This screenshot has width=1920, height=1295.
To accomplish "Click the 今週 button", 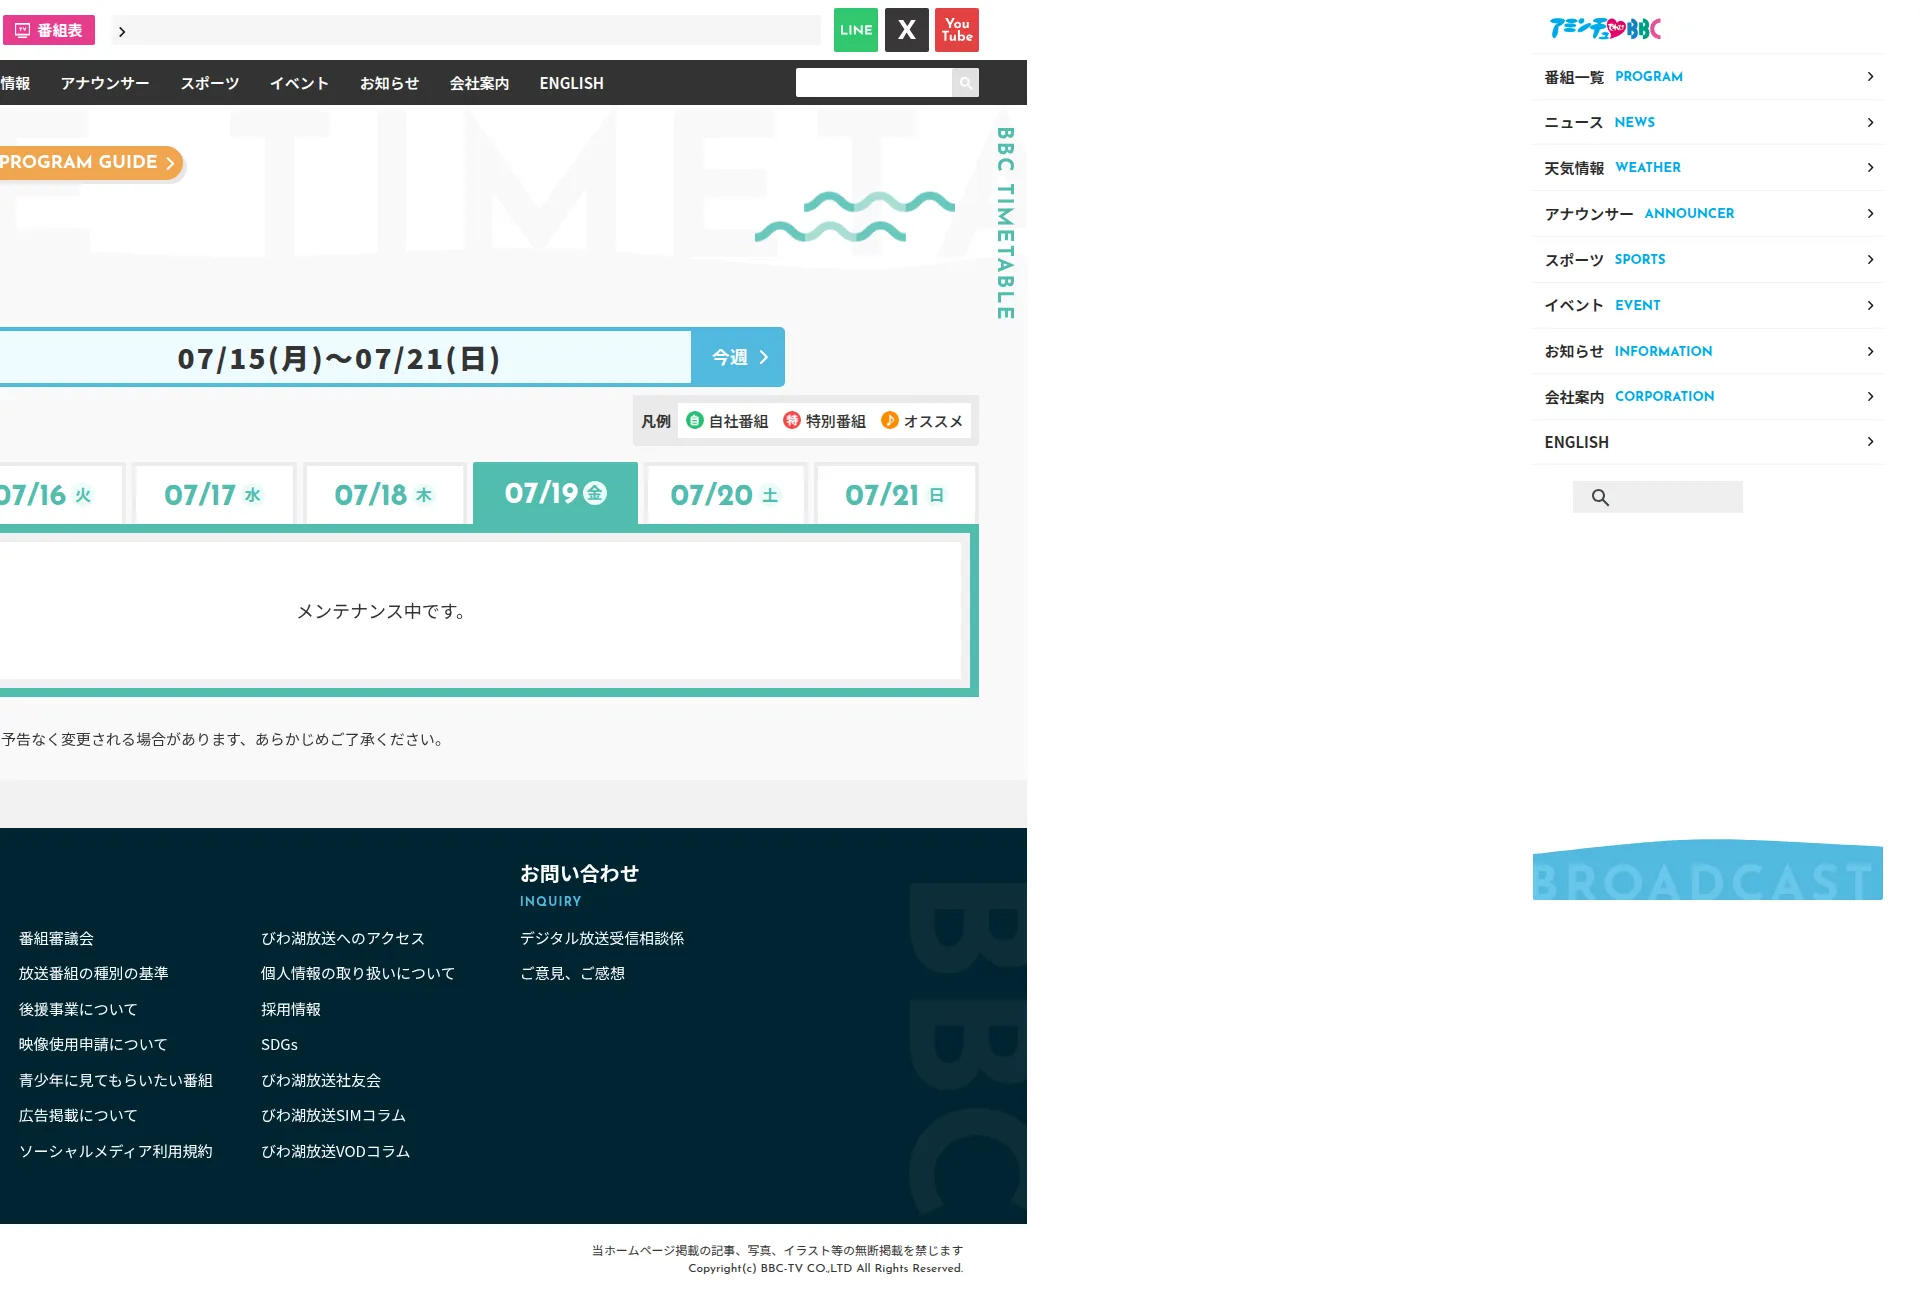I will (x=738, y=357).
